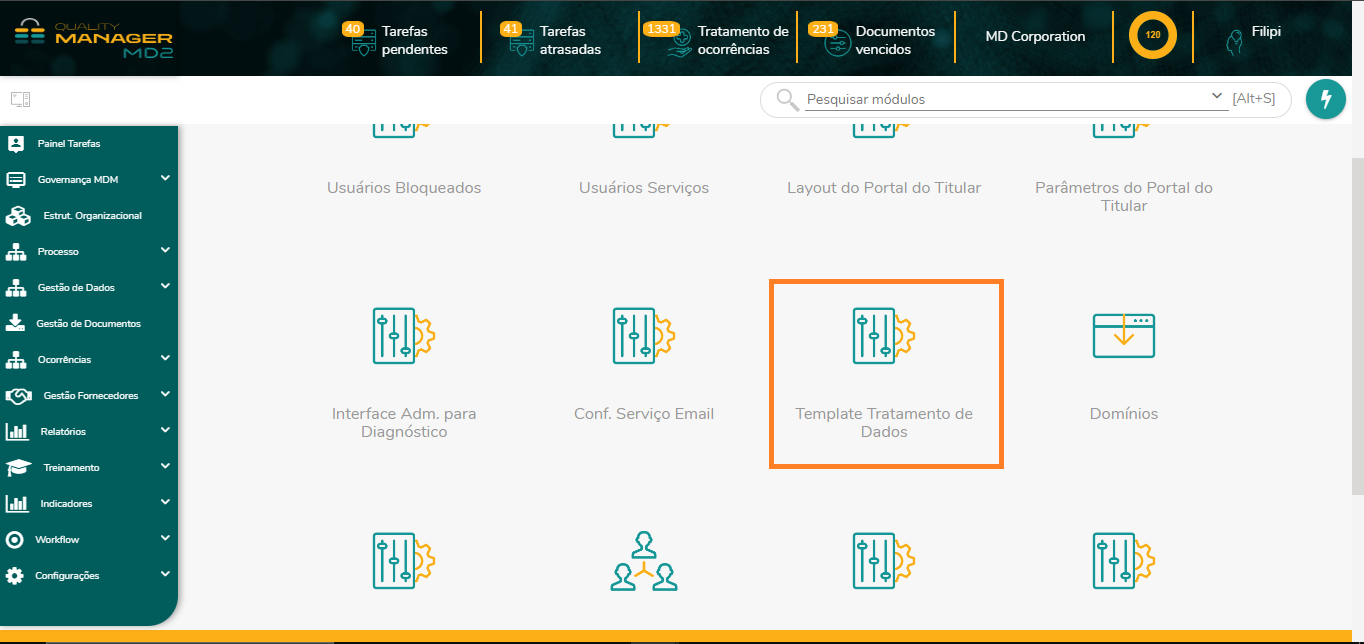Click the Conf. Serviço Email settings icon
The width and height of the screenshot is (1364, 644).
pos(644,335)
